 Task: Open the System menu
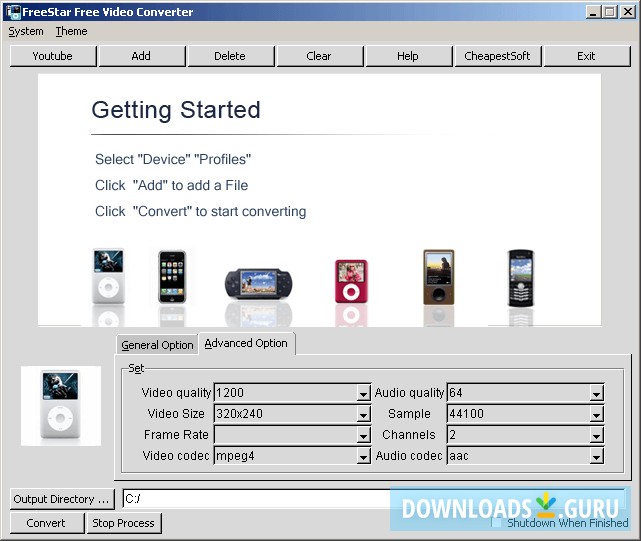coord(26,31)
